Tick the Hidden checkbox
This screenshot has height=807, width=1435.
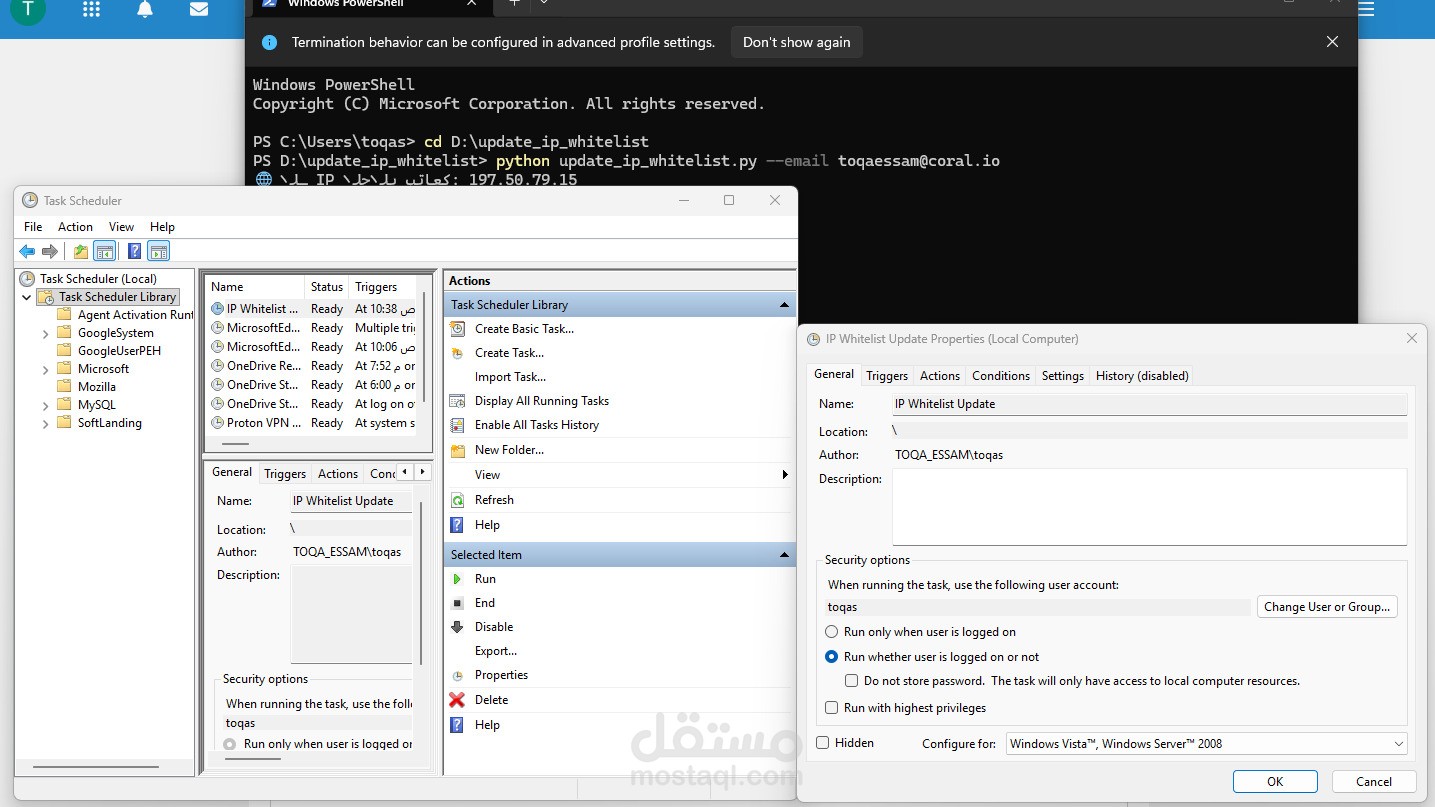[823, 743]
